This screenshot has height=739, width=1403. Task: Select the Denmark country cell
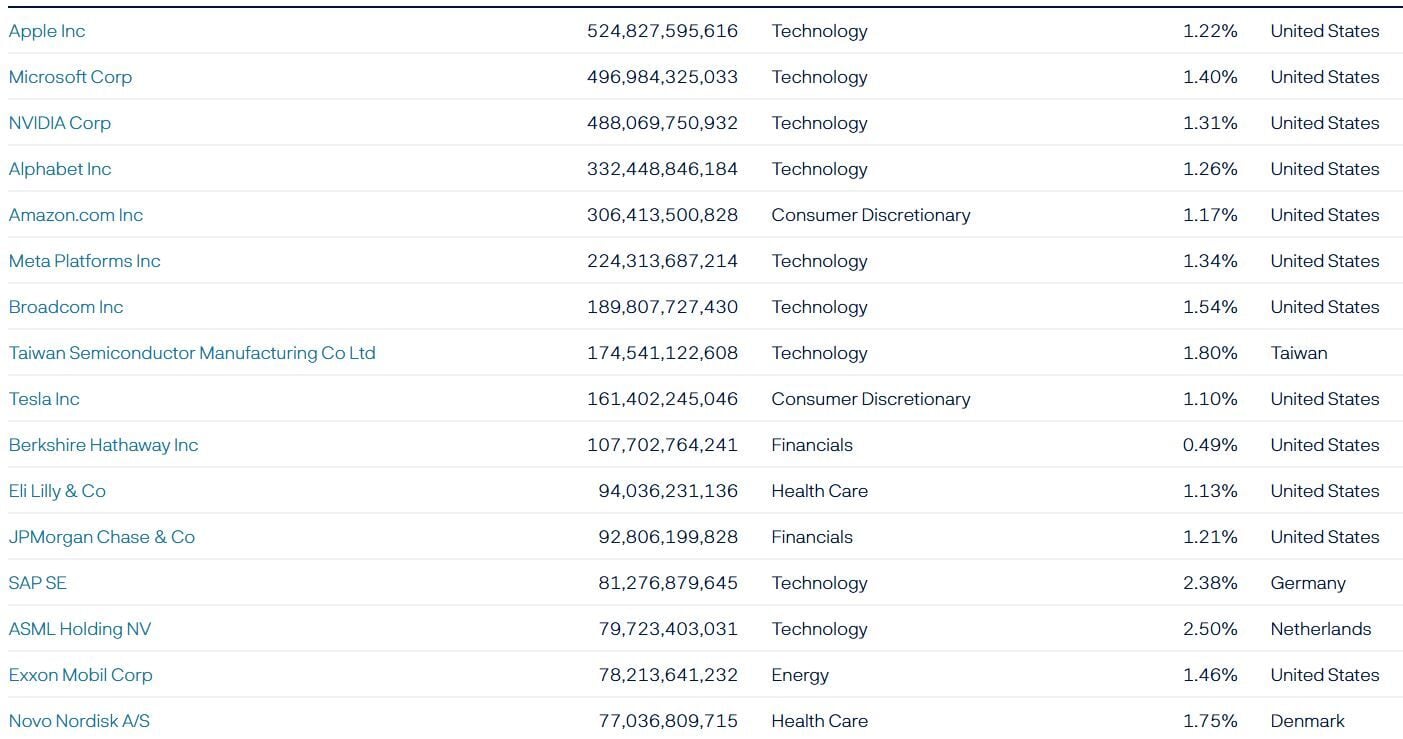pyautogui.click(x=1308, y=721)
